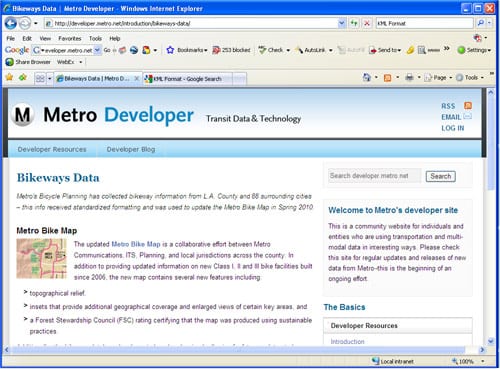
Task: Open the Favorites menu
Action: click(x=70, y=38)
